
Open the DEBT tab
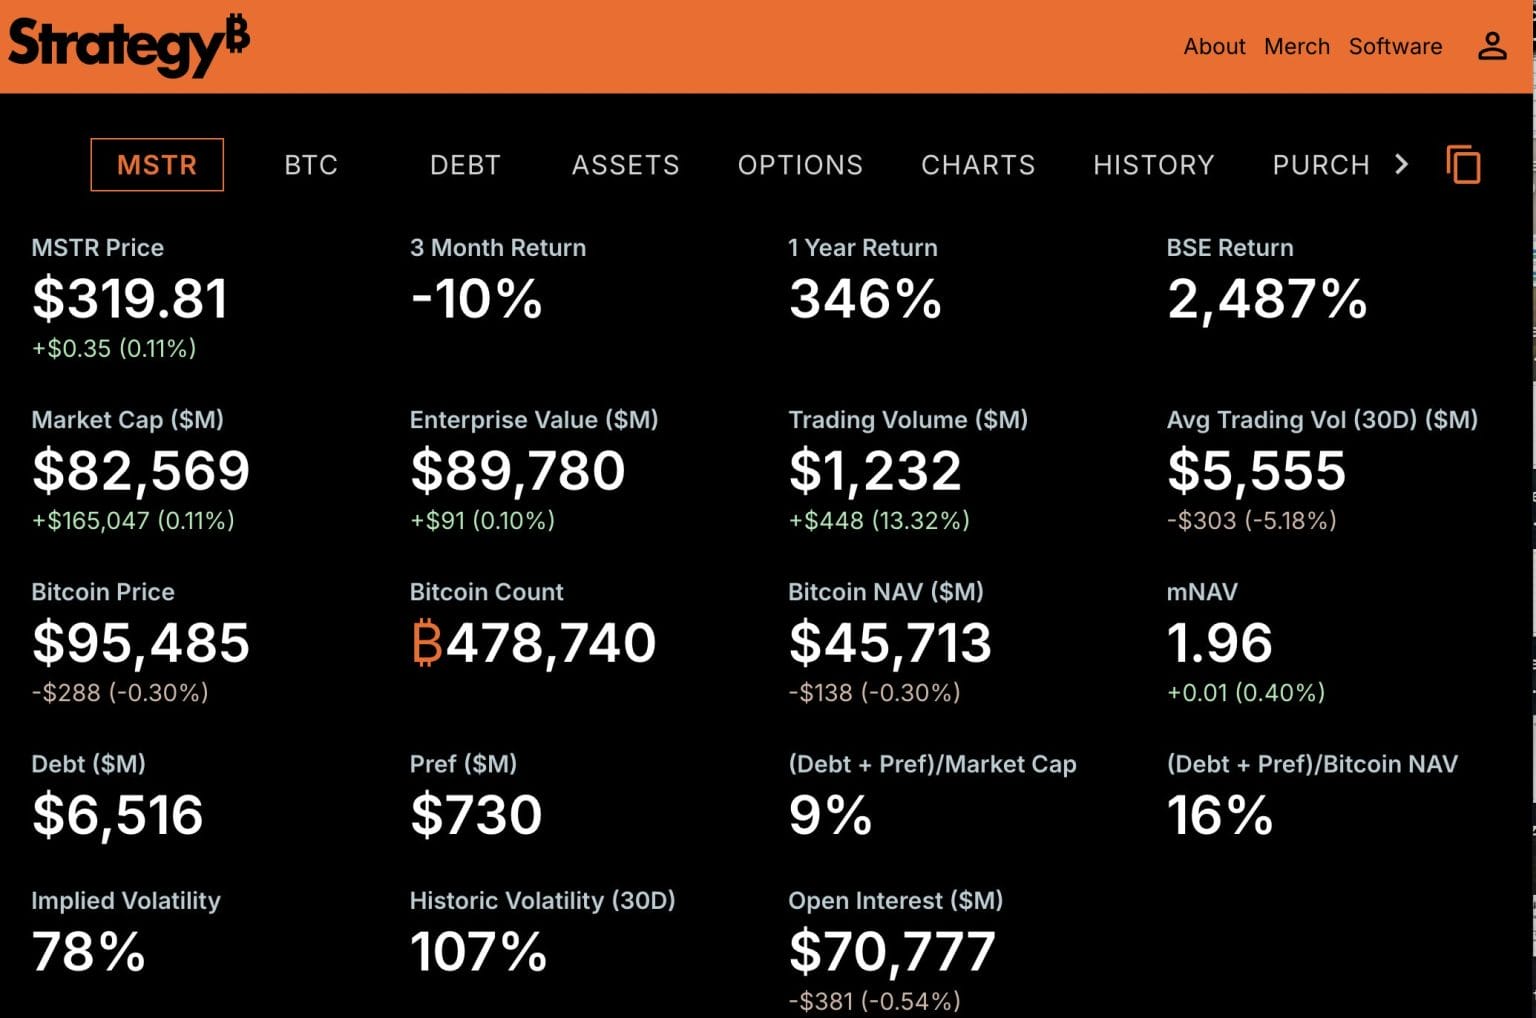click(x=465, y=165)
